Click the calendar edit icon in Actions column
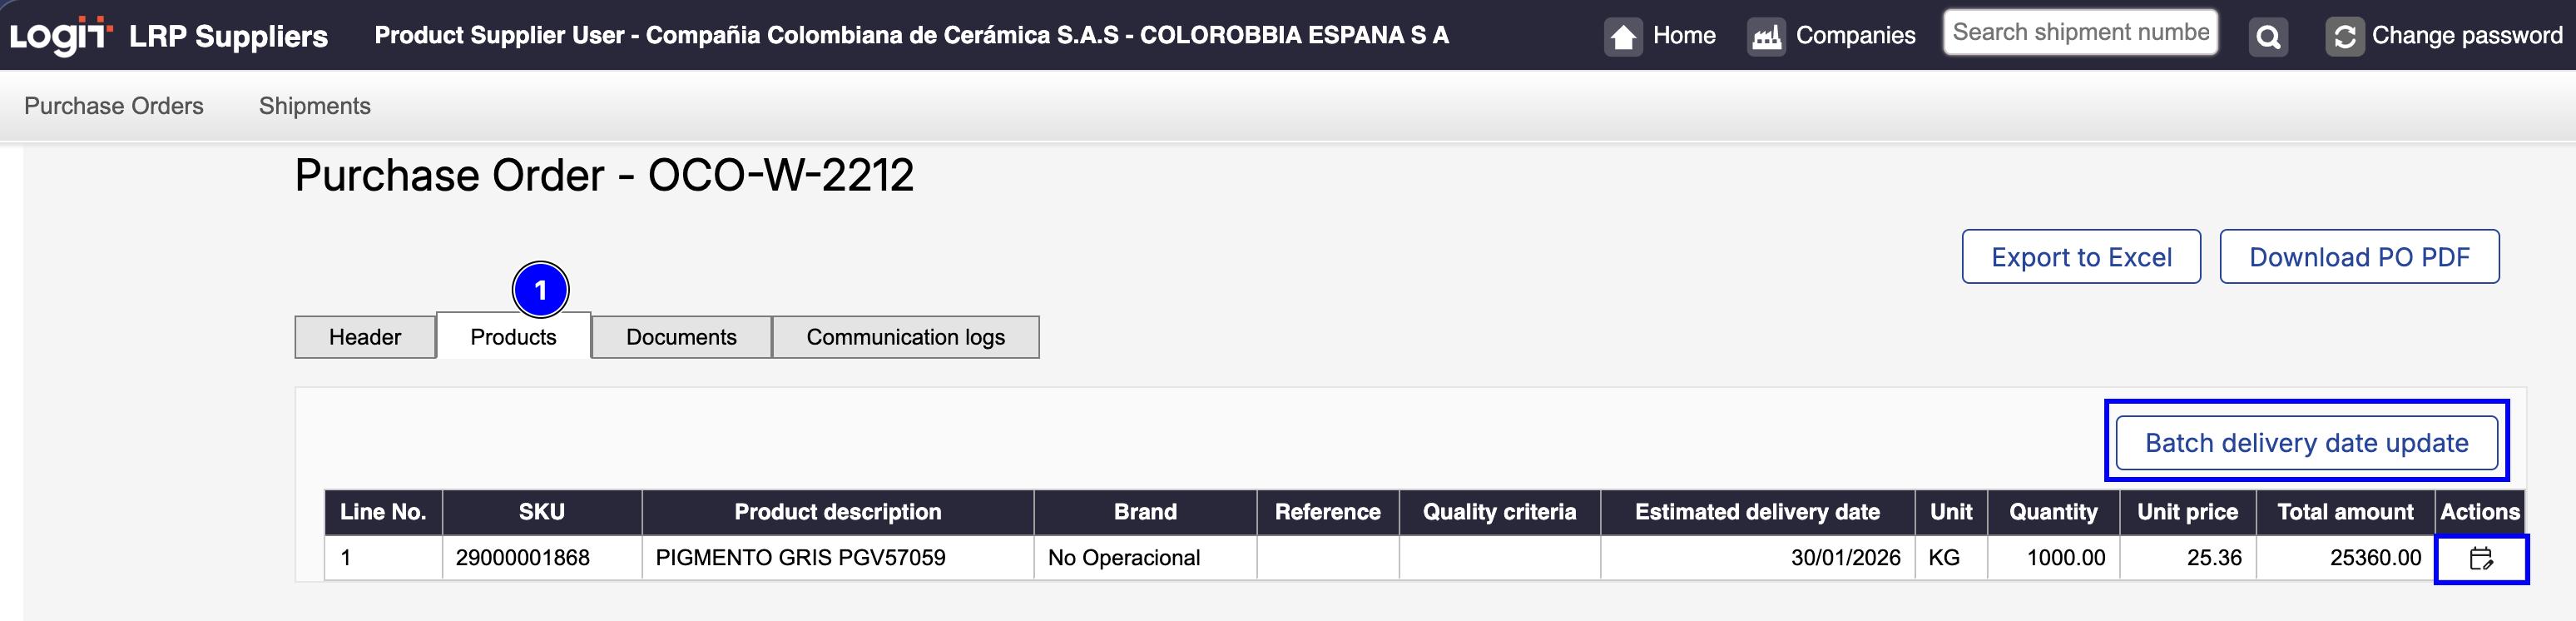This screenshot has width=2576, height=621. [2481, 559]
